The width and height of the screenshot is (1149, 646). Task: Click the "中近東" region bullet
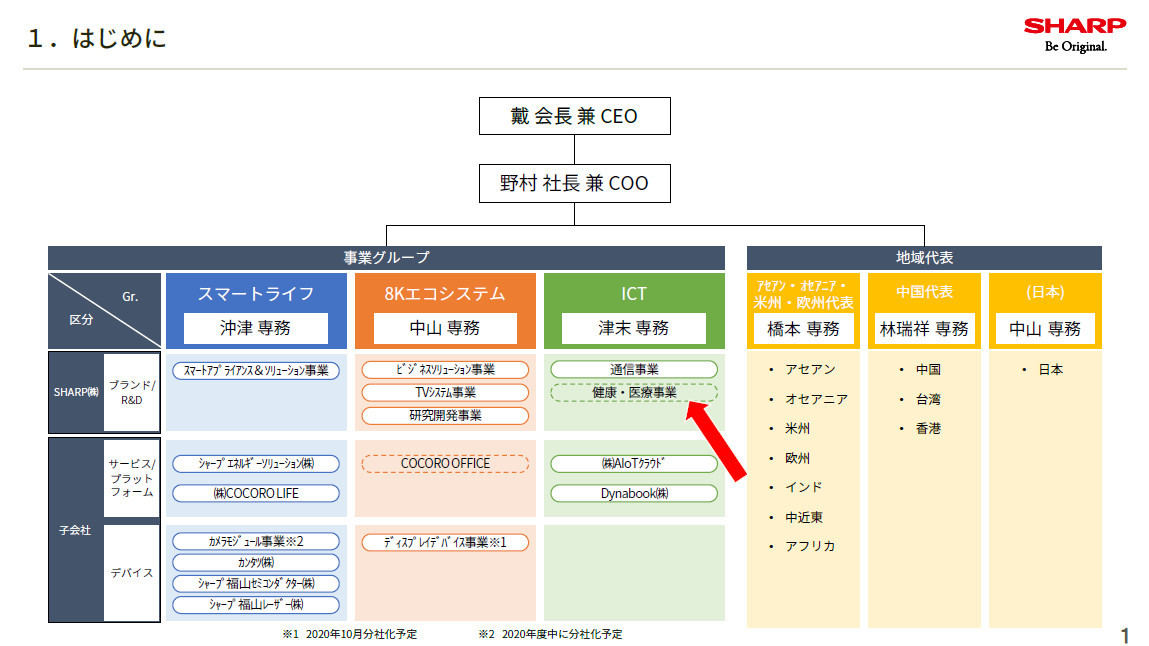[804, 517]
